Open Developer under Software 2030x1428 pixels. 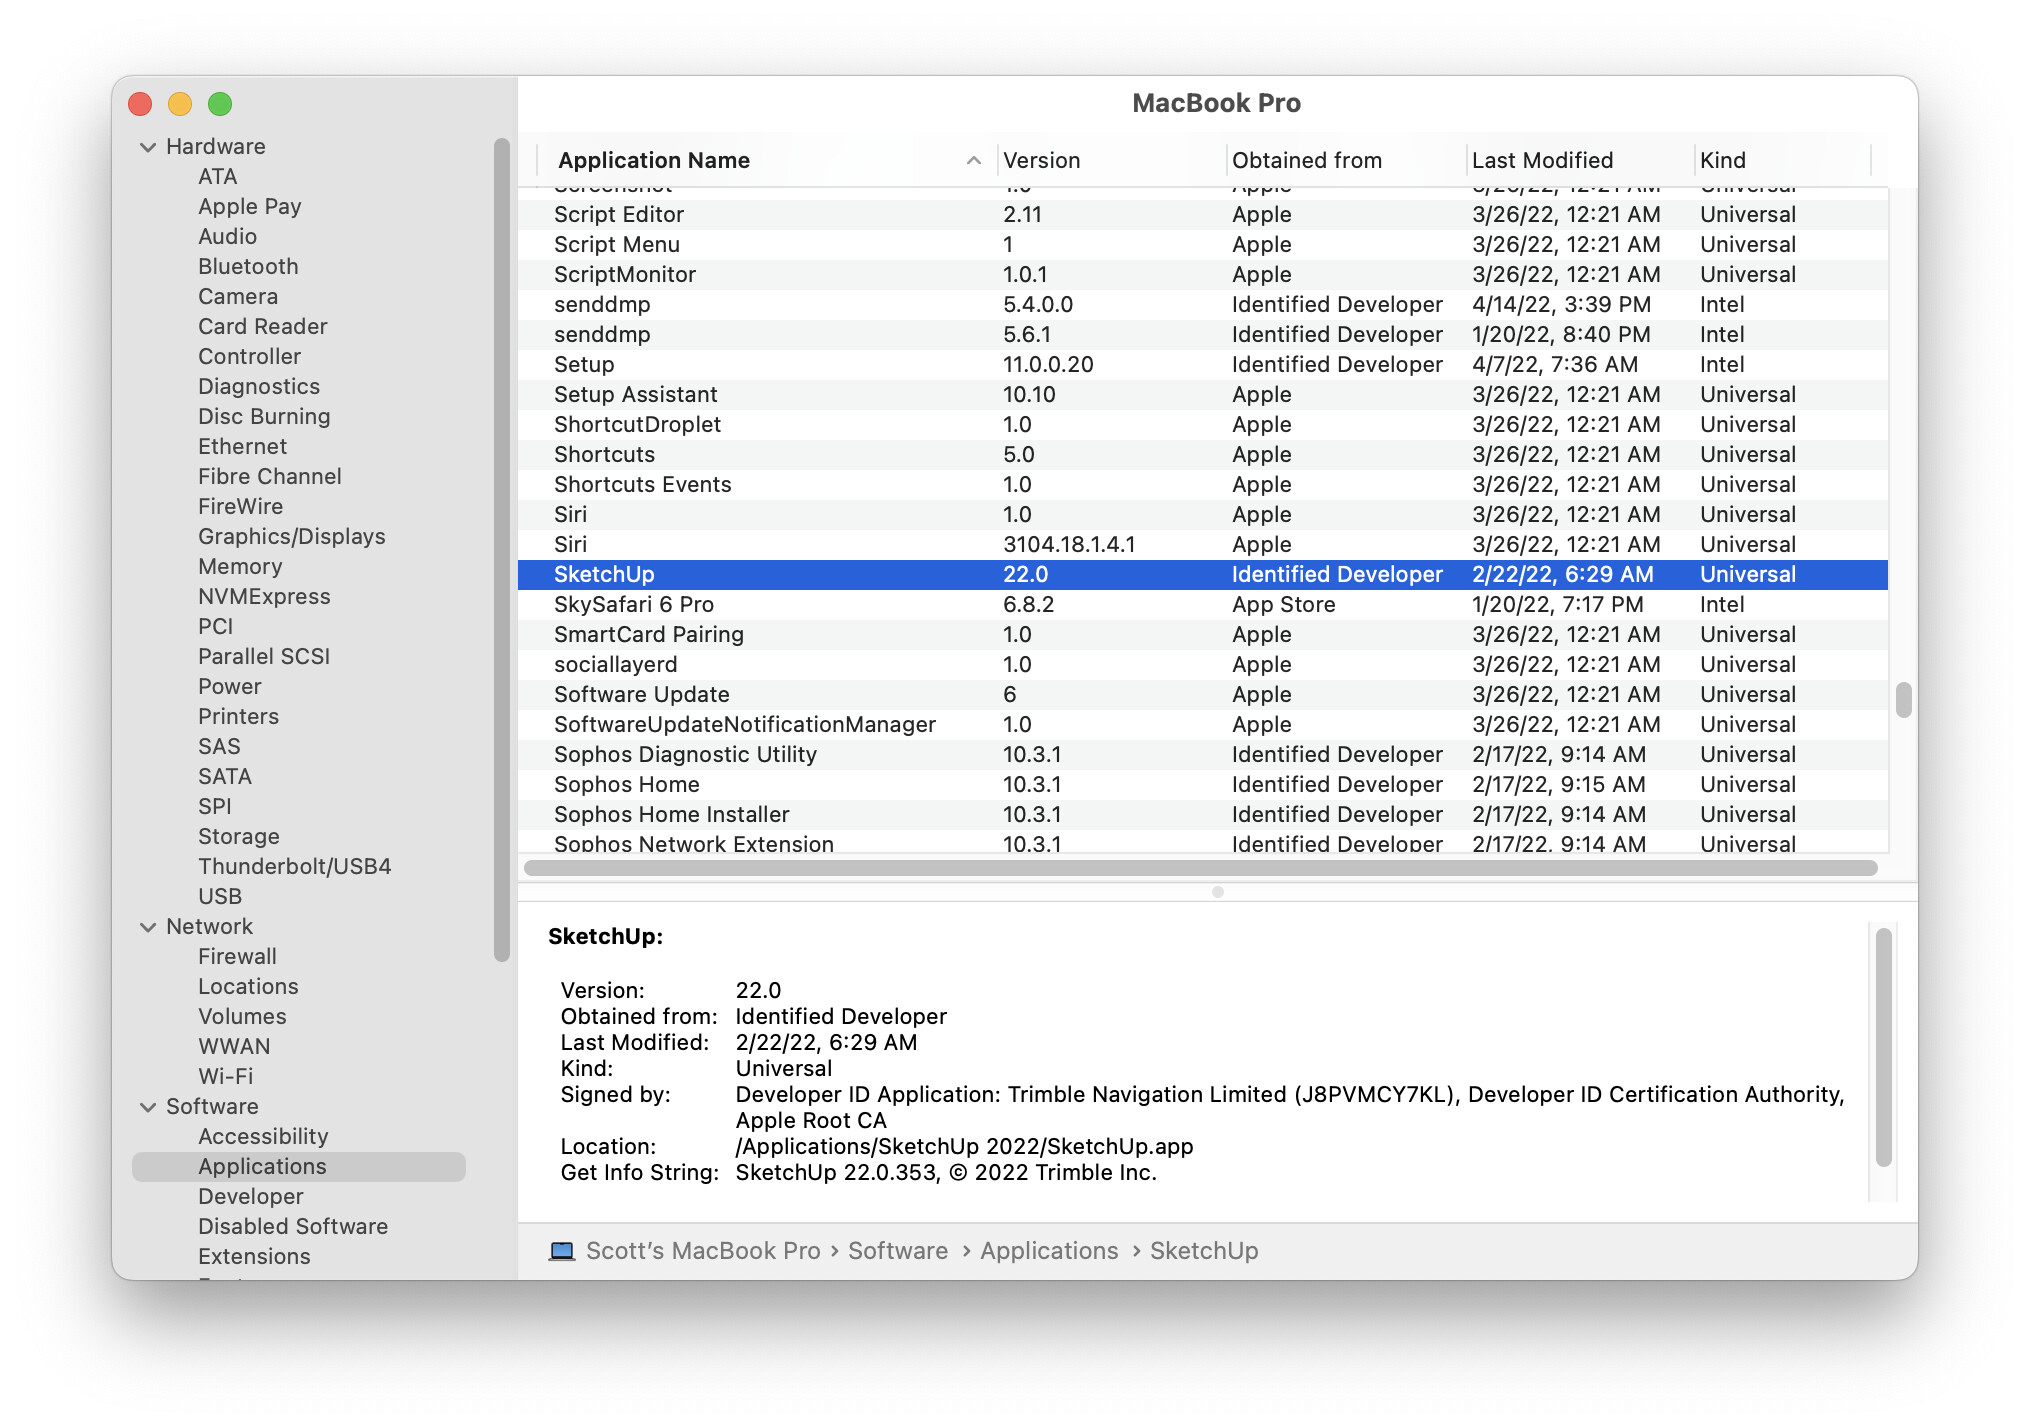(250, 1197)
